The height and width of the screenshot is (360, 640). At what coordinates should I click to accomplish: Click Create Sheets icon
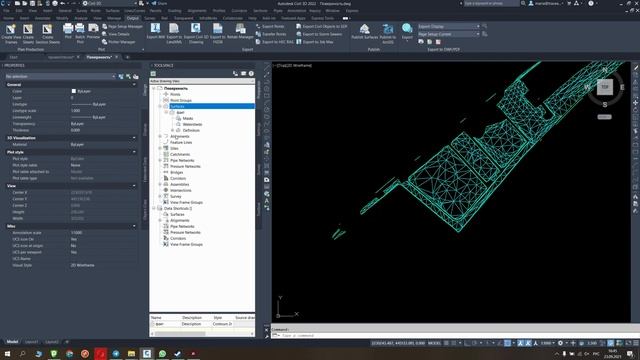pos(28,29)
